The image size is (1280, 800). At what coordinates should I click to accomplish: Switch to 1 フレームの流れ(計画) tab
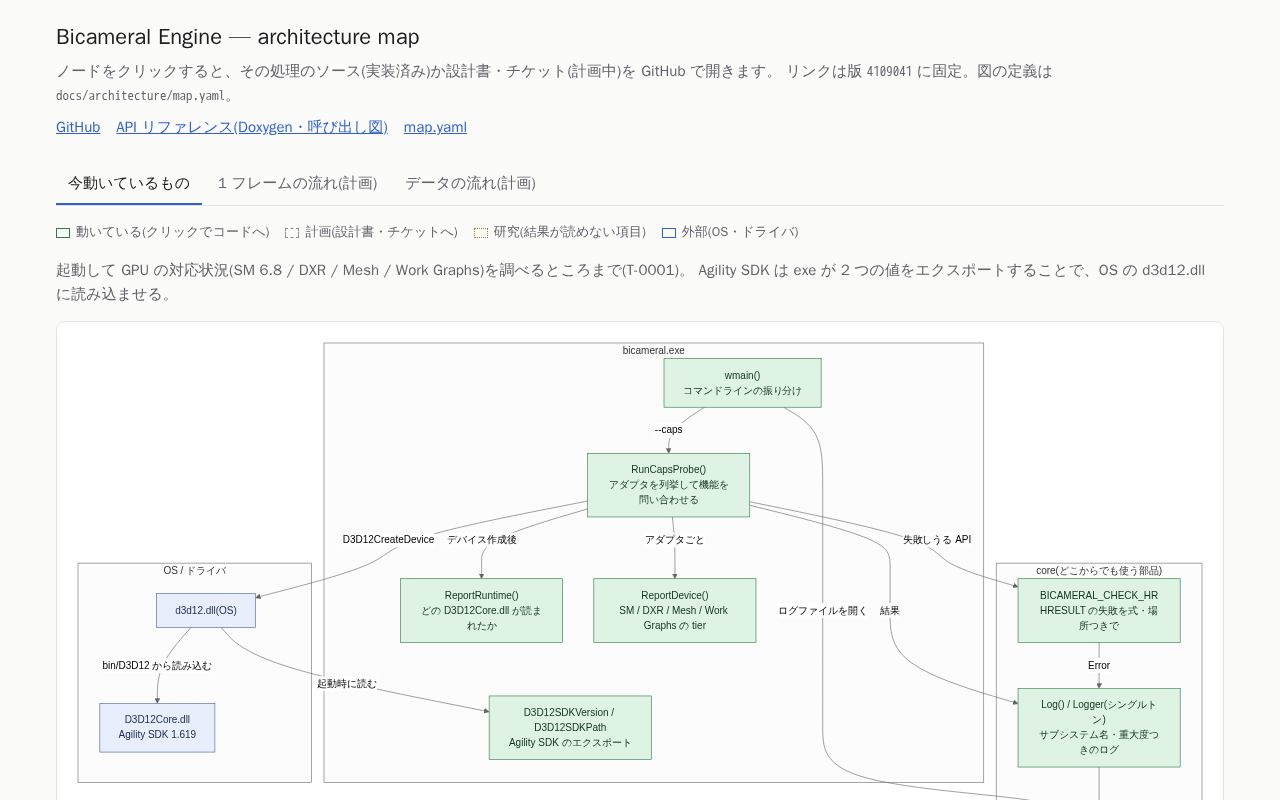pyautogui.click(x=297, y=183)
